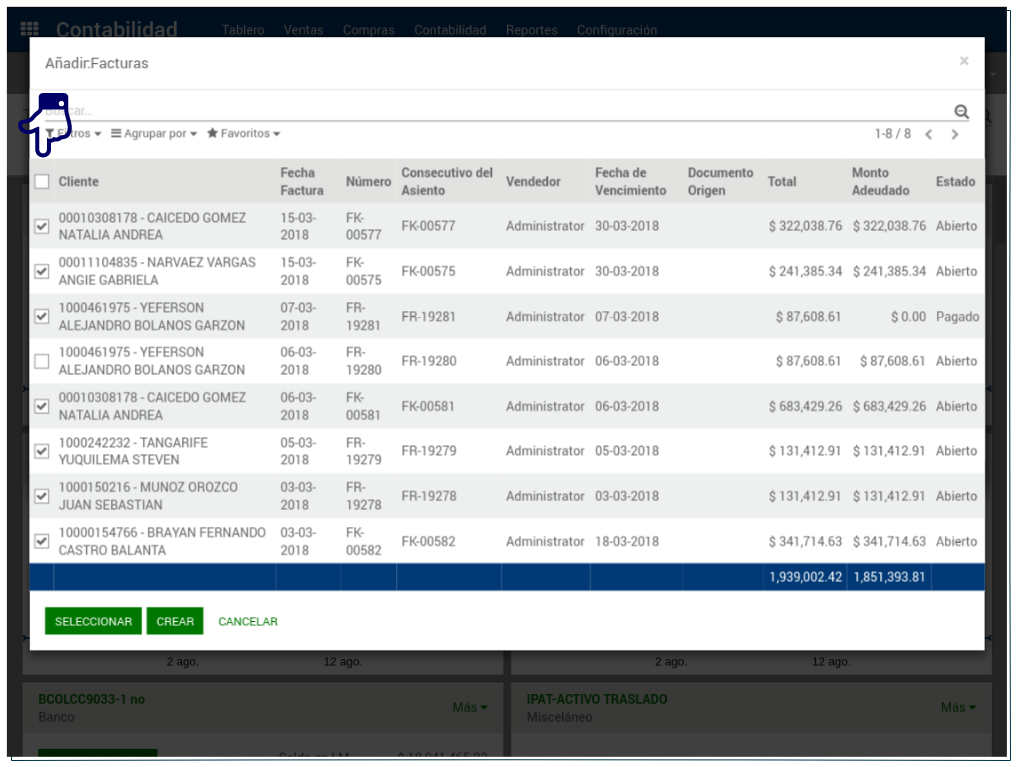Uncheck the FK-00582 invoice checkbox
The width and height of the screenshot is (1023, 767).
[x=42, y=542]
